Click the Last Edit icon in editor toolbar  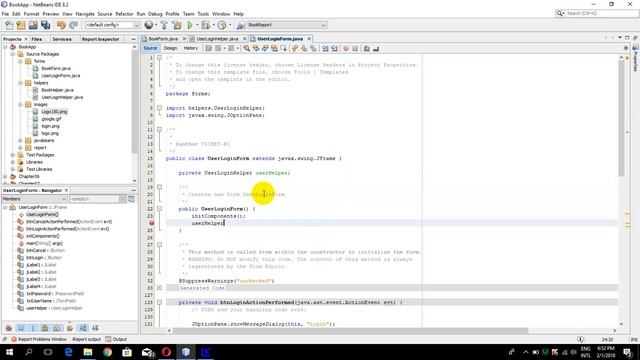(x=209, y=49)
